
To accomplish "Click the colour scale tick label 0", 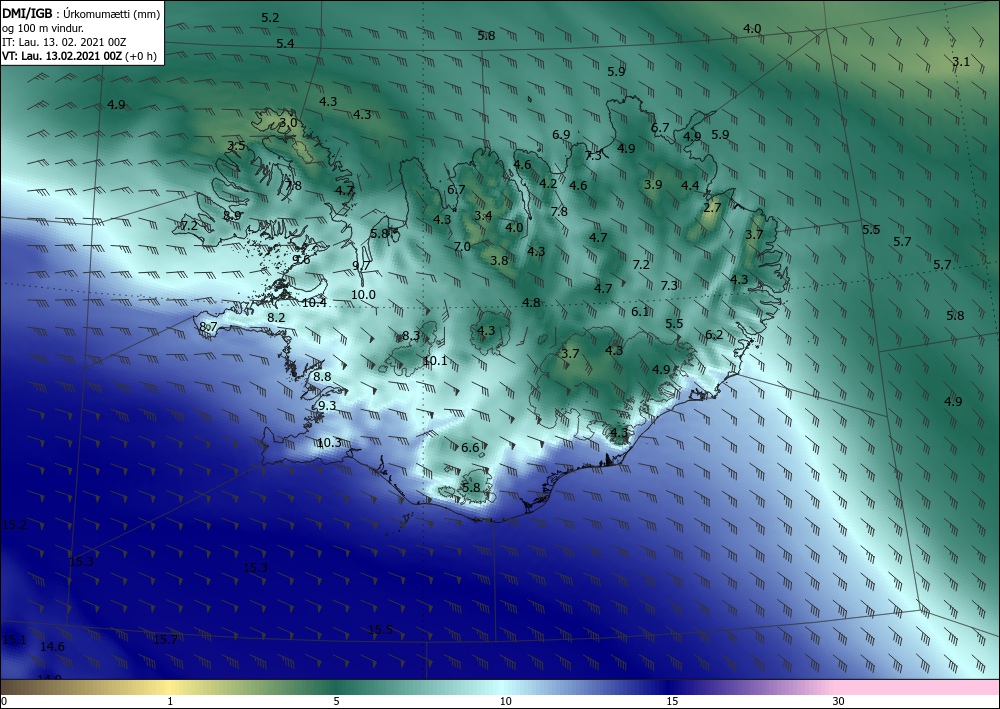I will [x=4, y=701].
